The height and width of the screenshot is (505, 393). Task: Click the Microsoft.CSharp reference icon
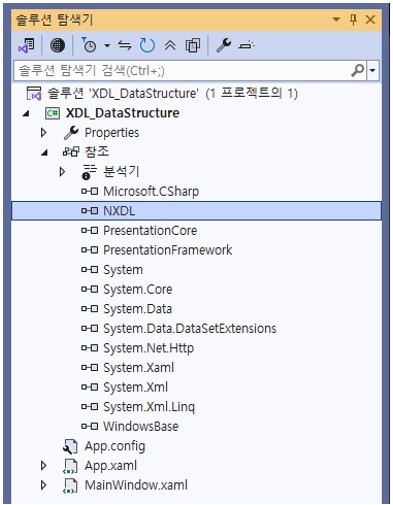click(x=90, y=191)
